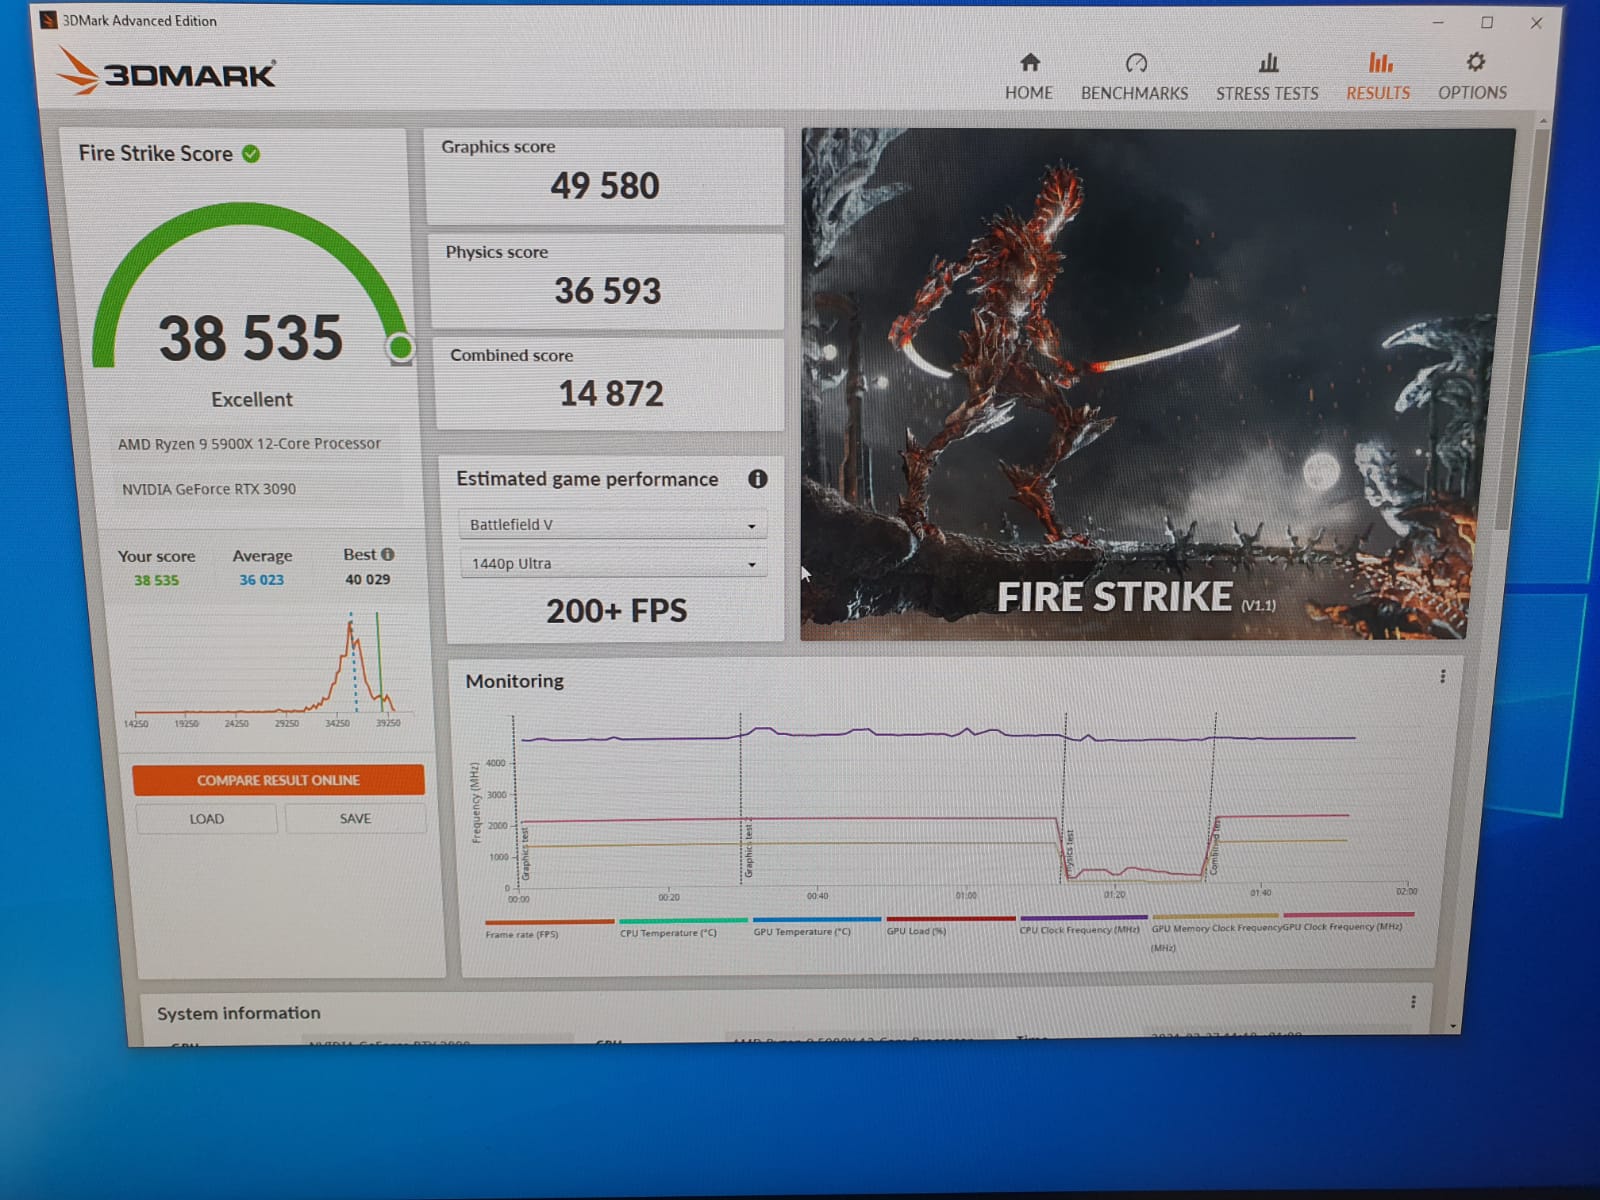This screenshot has width=1600, height=1200.
Task: Open the System information three-dot menu
Action: pyautogui.click(x=1413, y=1001)
